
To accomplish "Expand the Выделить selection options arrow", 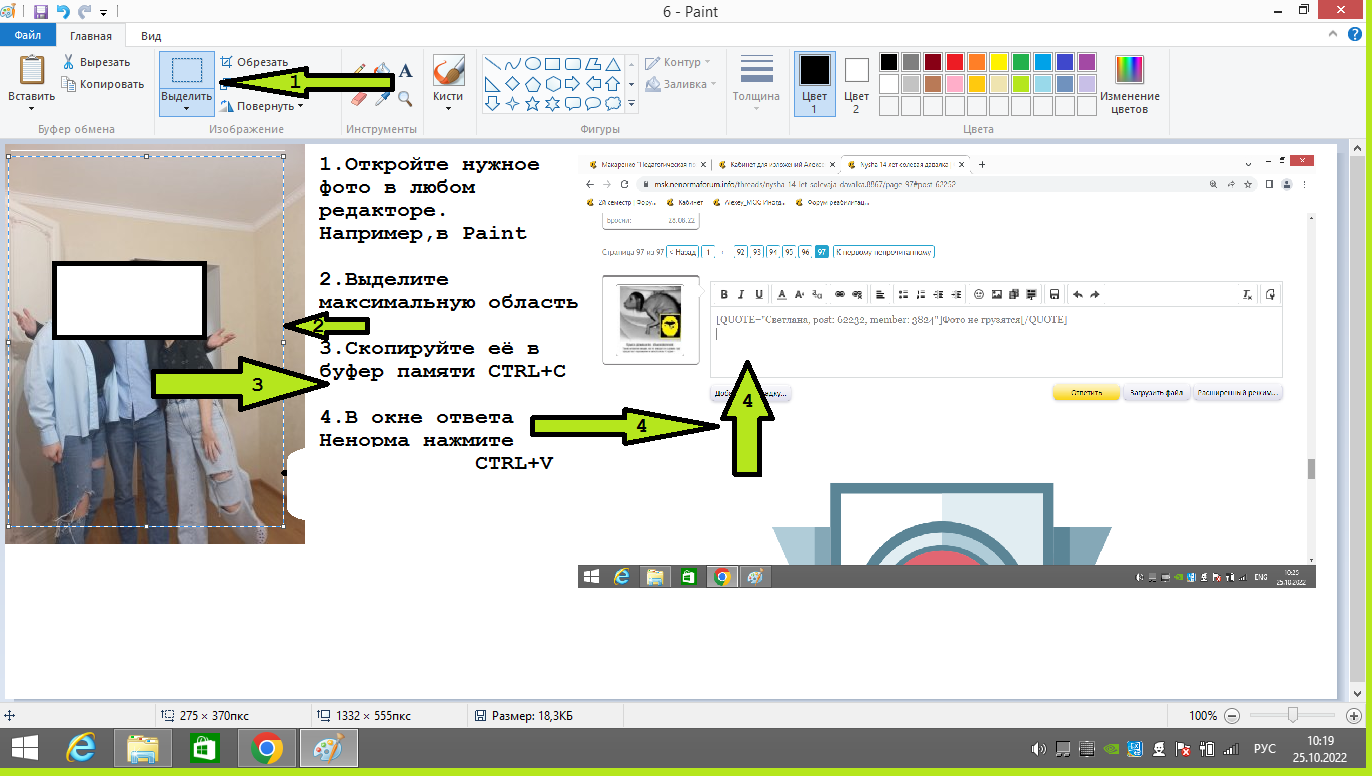I will [x=186, y=108].
